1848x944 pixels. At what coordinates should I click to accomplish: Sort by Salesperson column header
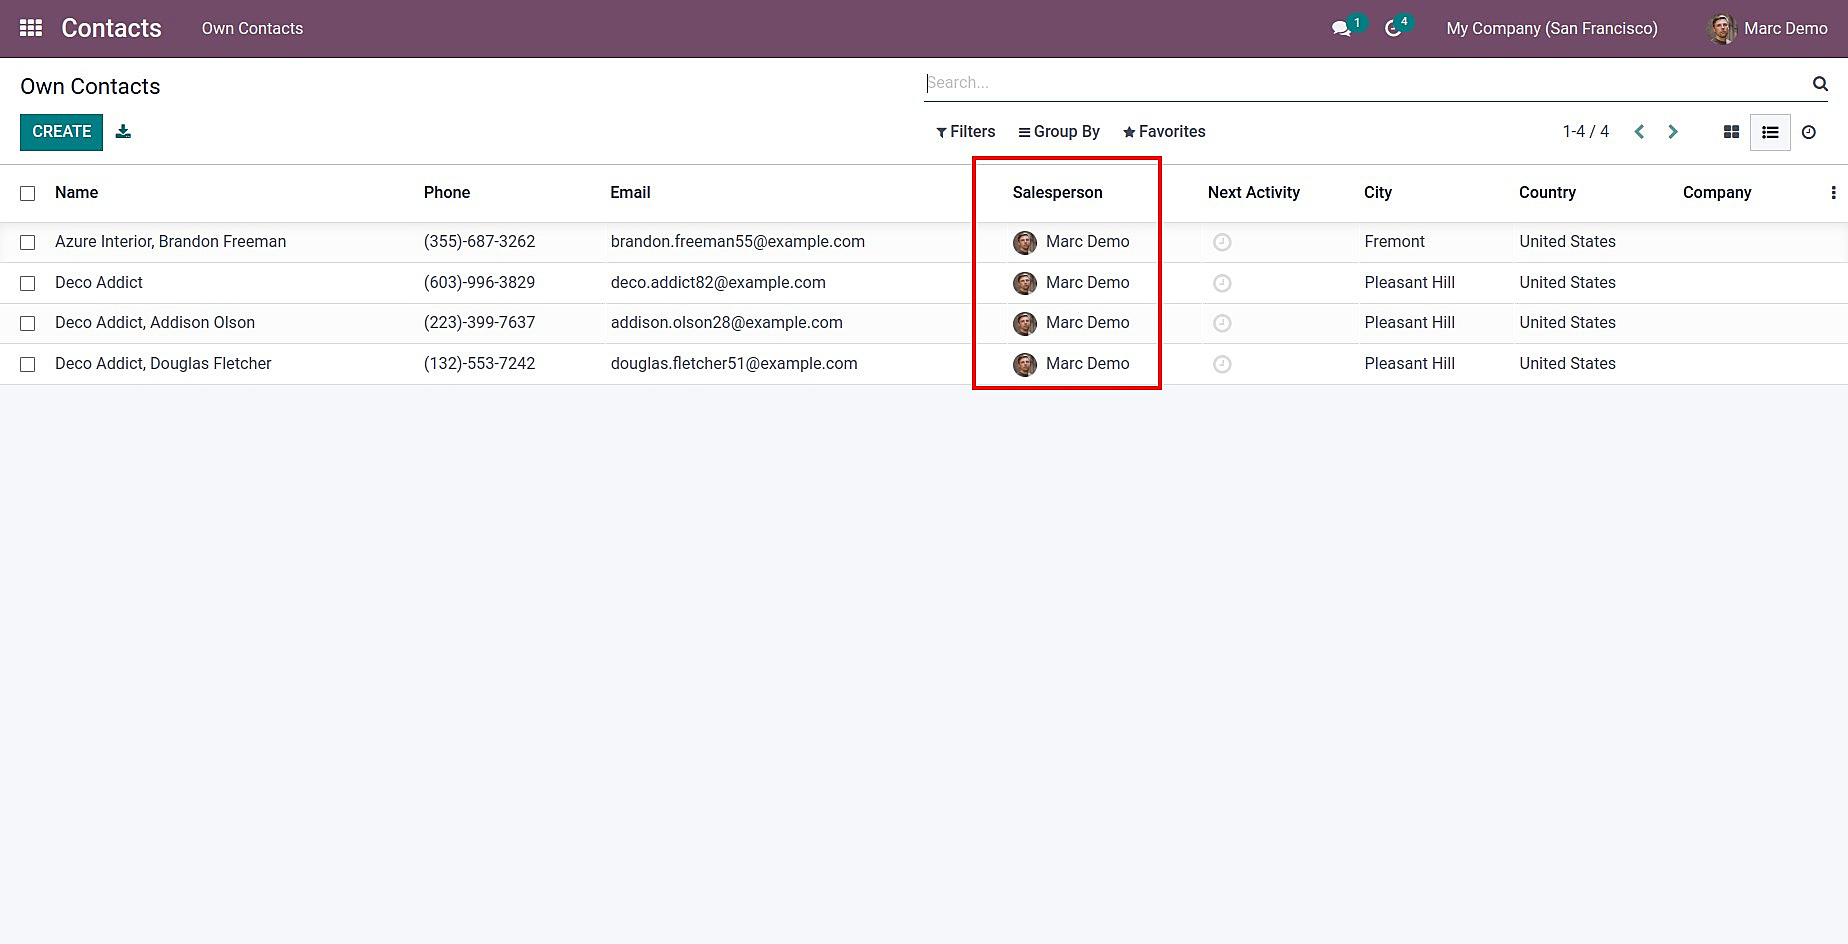click(1057, 192)
